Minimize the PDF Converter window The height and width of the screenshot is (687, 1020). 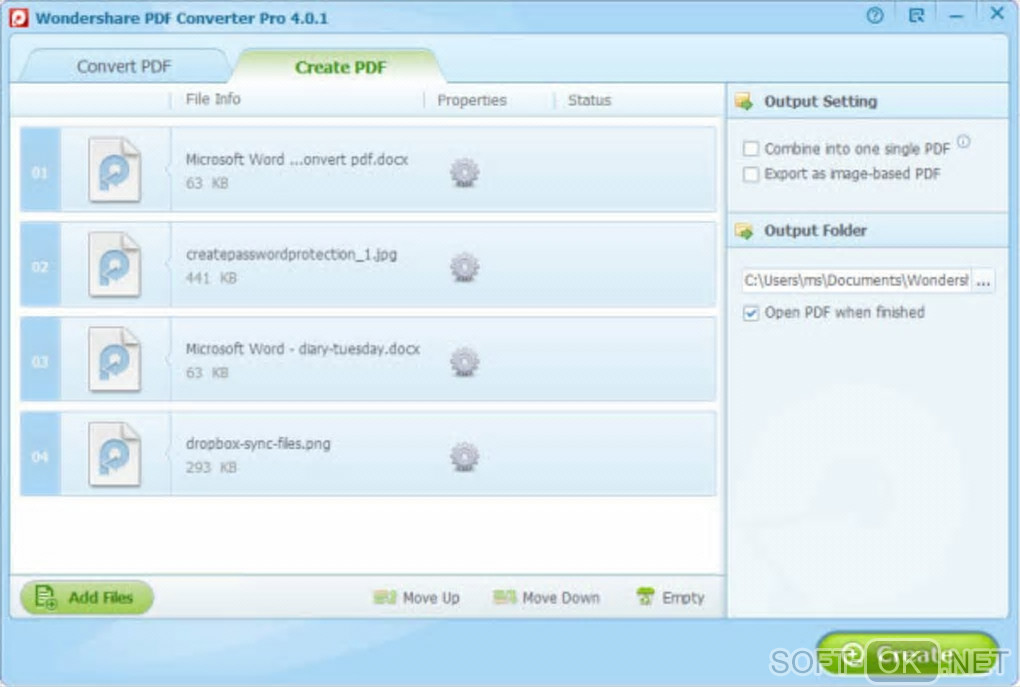pyautogui.click(x=956, y=16)
